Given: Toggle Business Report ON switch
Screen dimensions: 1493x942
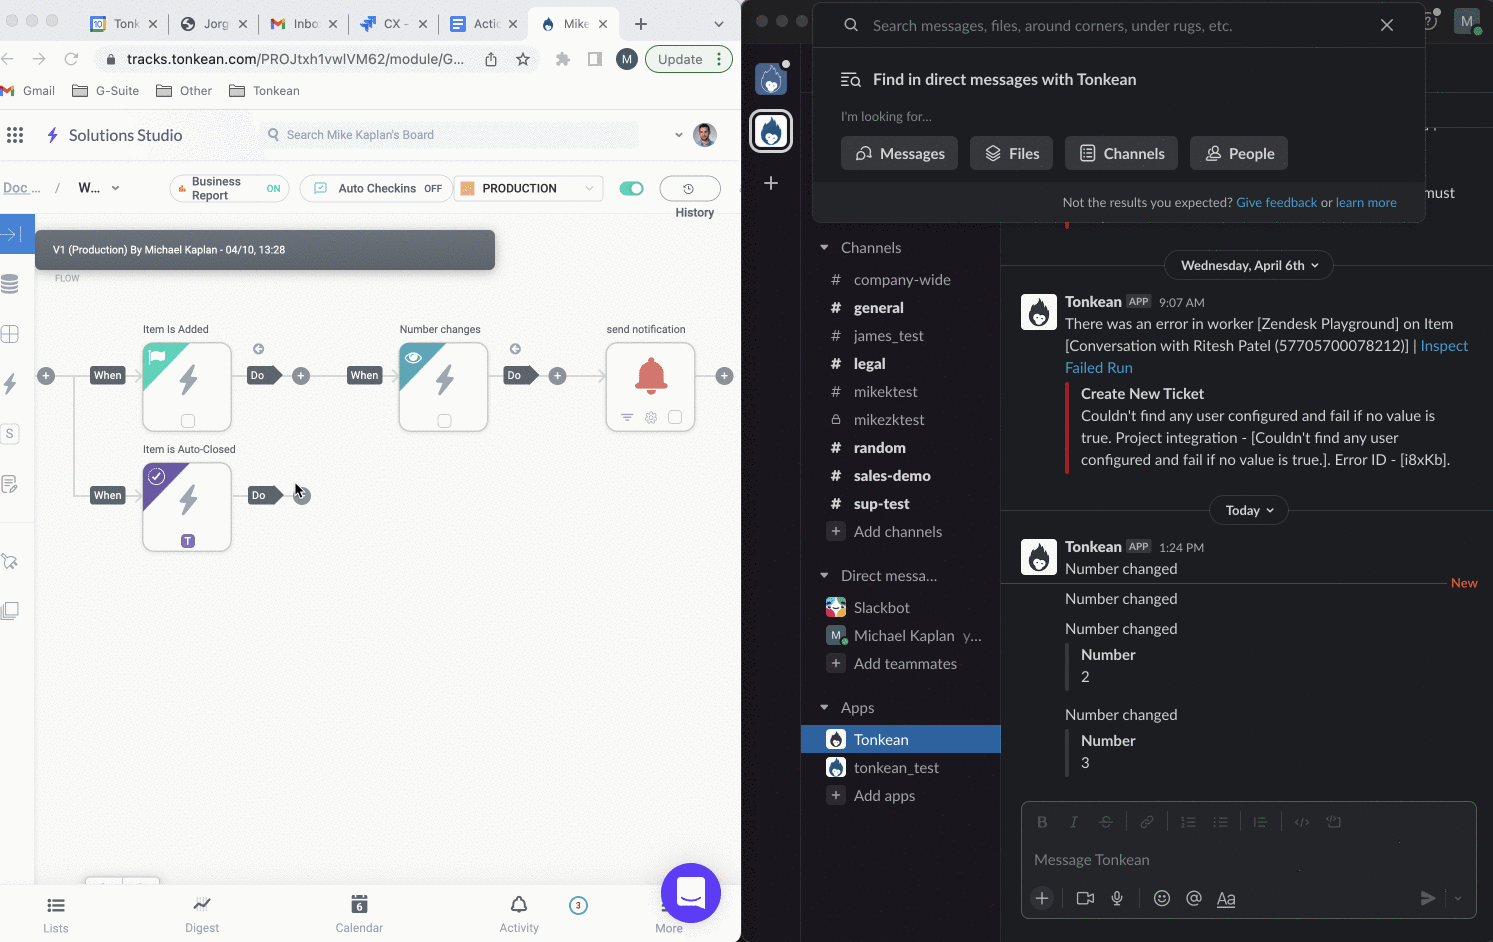Looking at the screenshot, I should pyautogui.click(x=273, y=189).
